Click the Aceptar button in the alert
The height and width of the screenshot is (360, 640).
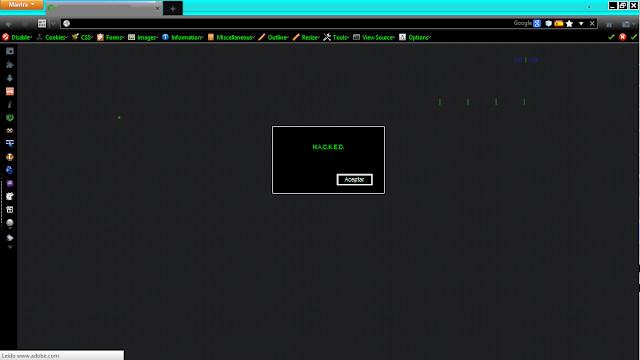354,180
